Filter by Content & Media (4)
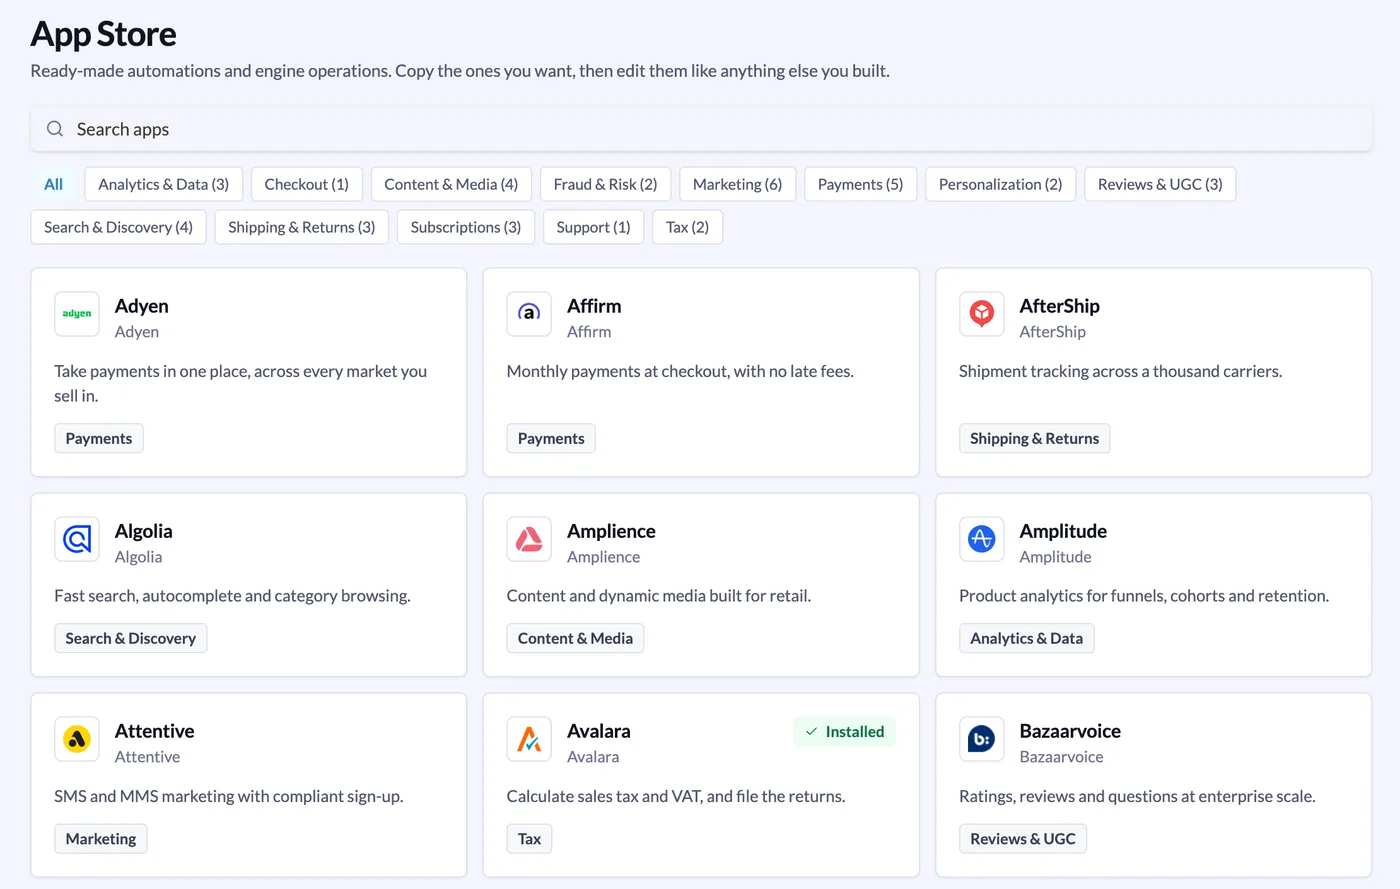The height and width of the screenshot is (889, 1400). coord(451,184)
